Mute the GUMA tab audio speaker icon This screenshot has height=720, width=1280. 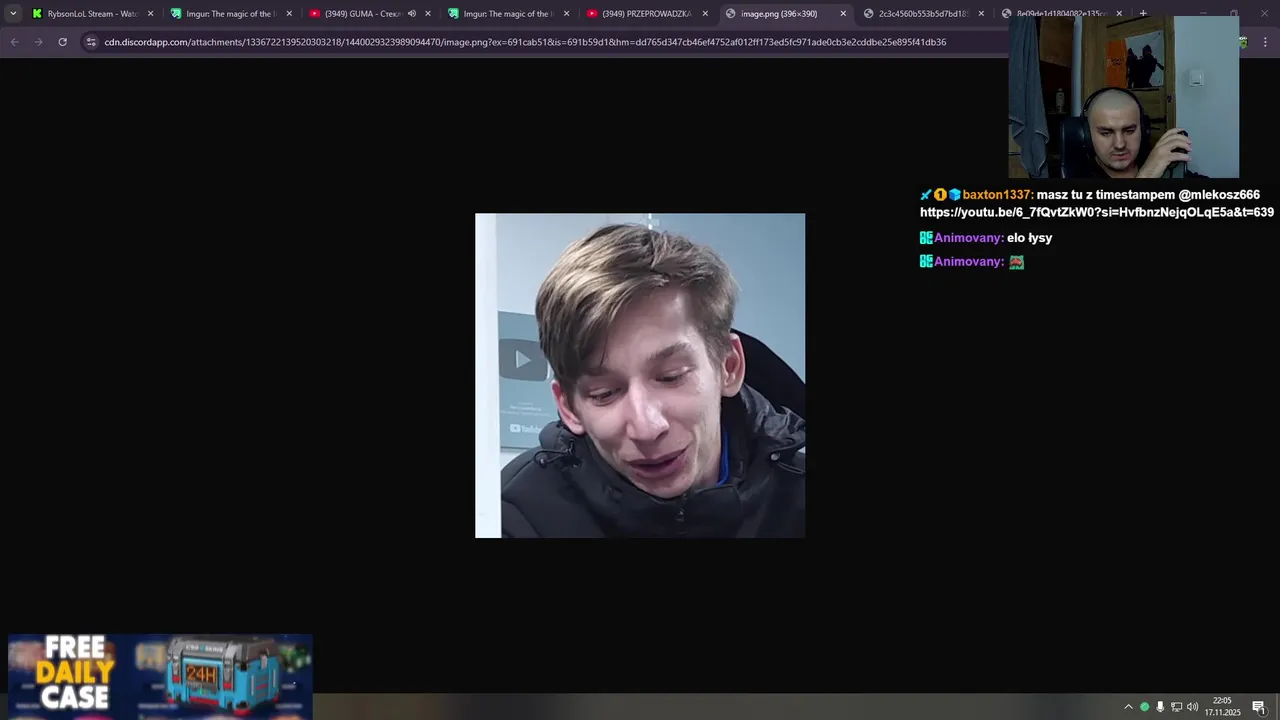click(411, 14)
